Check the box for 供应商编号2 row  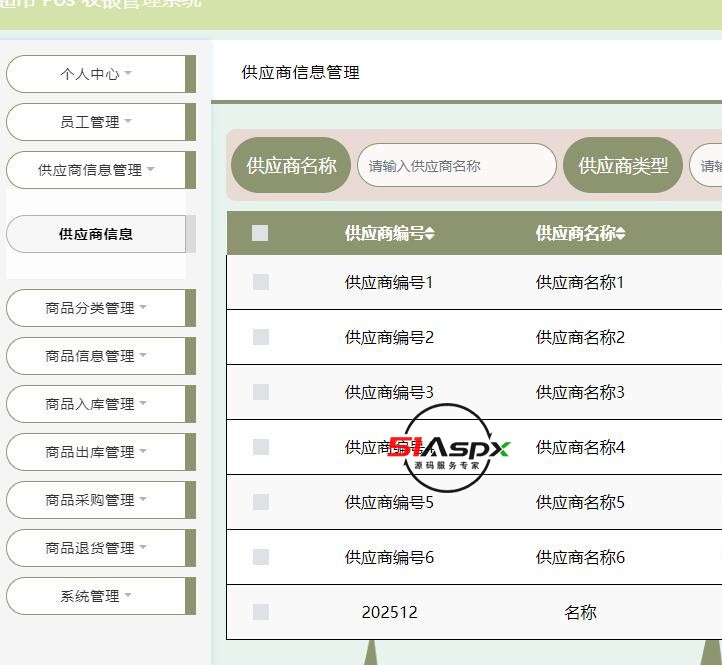pyautogui.click(x=261, y=337)
